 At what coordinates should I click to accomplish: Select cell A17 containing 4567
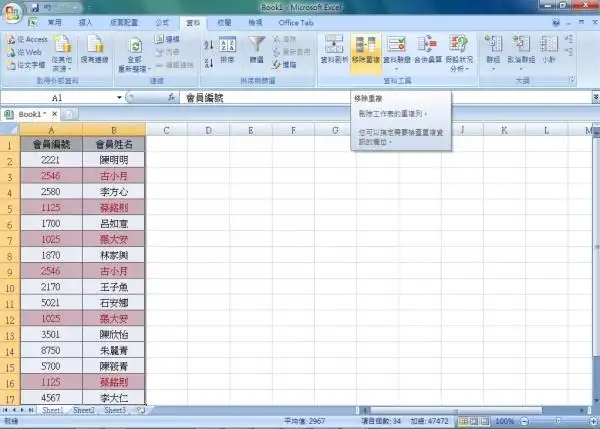[51, 398]
